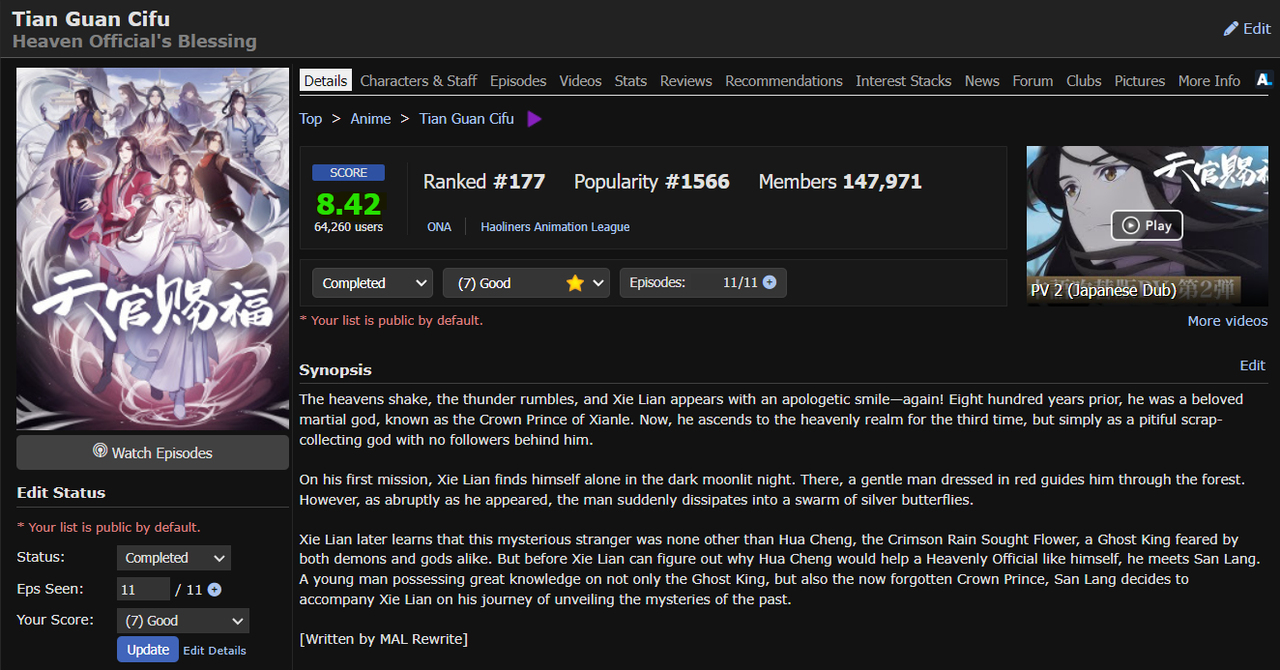Go to the Stats tab
1280x670 pixels.
631,81
